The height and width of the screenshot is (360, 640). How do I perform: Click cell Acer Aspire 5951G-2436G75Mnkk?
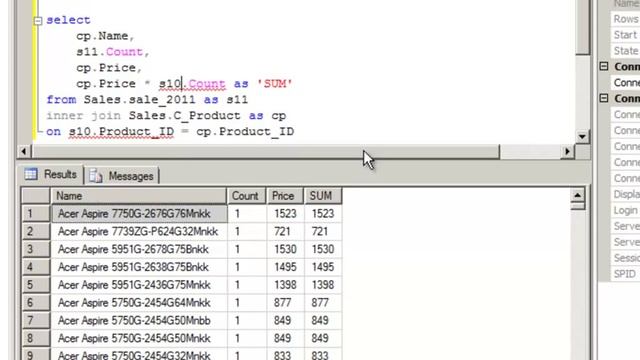tap(139, 285)
